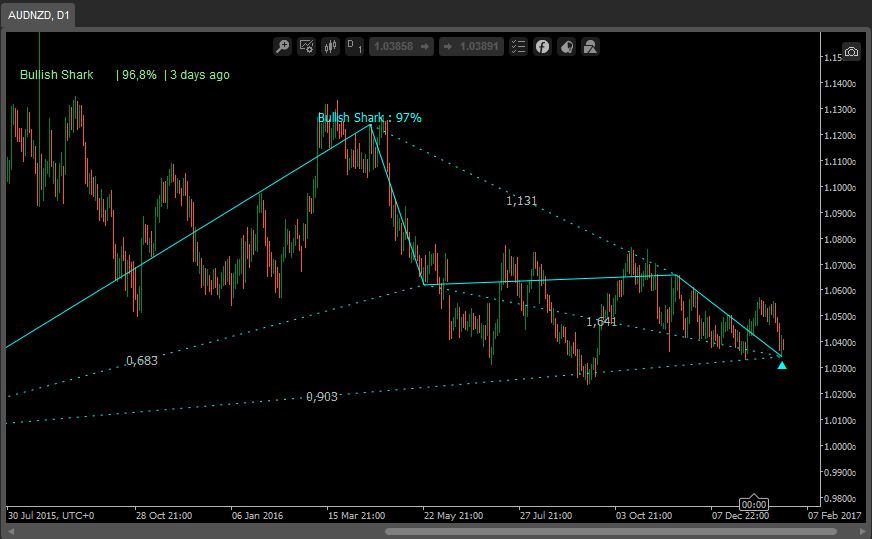Screen dimensions: 872x539
Task: Open the shapes drawing tools icon
Action: tap(591, 46)
